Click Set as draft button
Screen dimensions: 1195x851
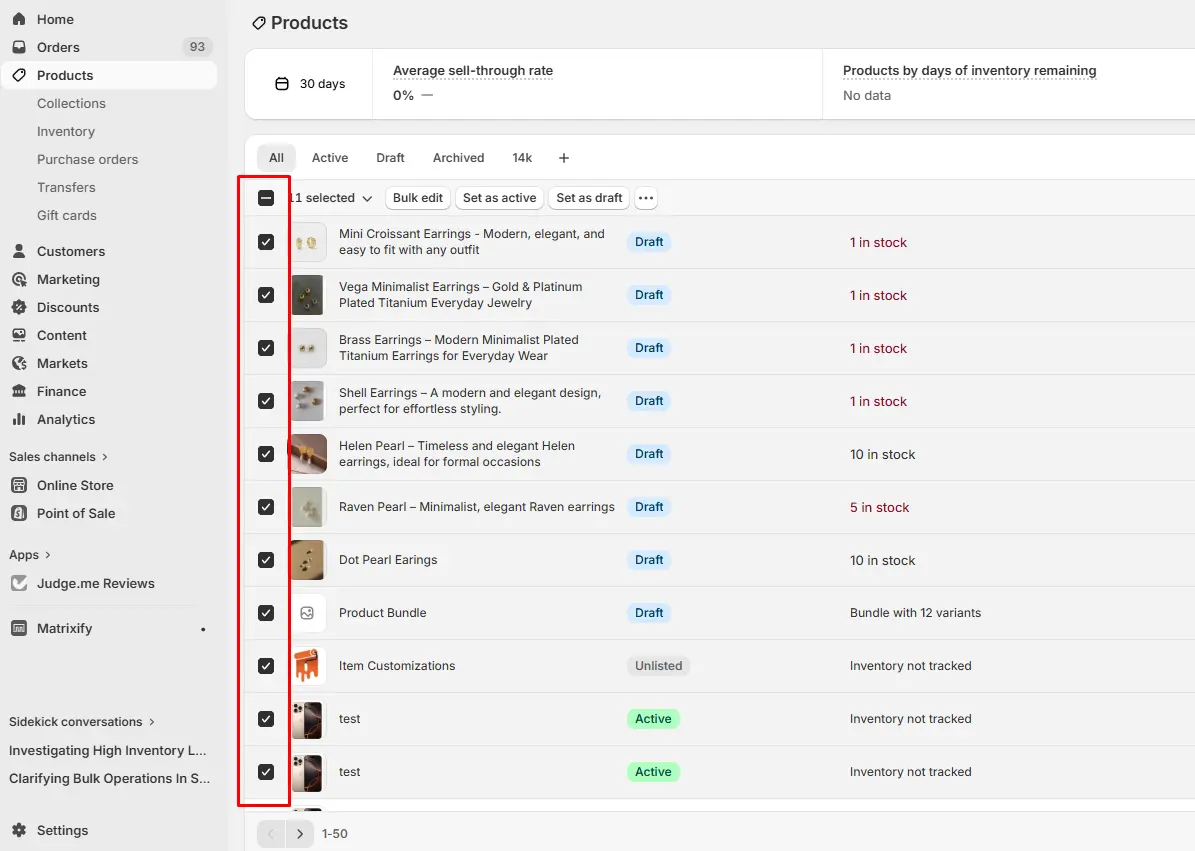[589, 198]
